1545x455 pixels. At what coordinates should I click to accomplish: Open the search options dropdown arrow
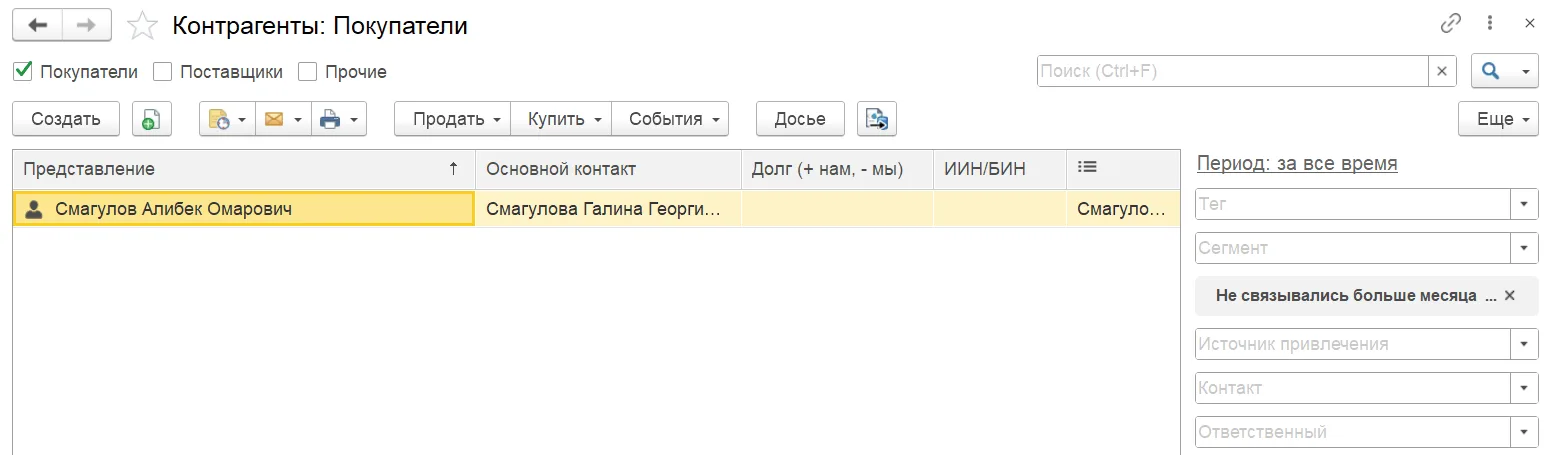click(x=1525, y=71)
